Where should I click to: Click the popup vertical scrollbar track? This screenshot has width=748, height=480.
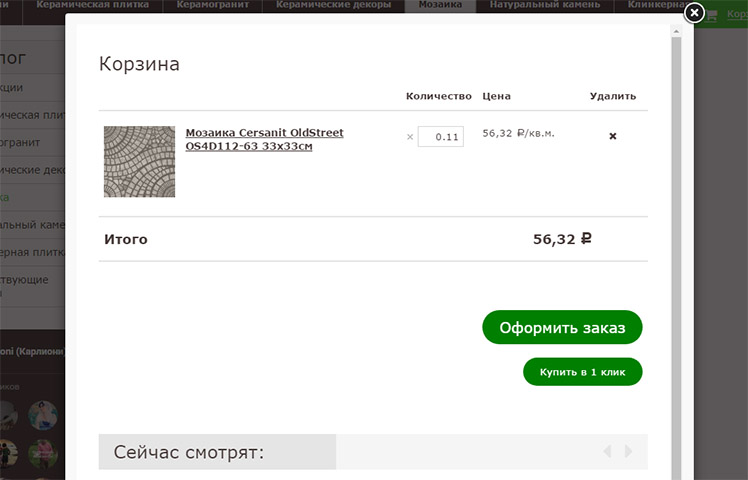point(676,258)
